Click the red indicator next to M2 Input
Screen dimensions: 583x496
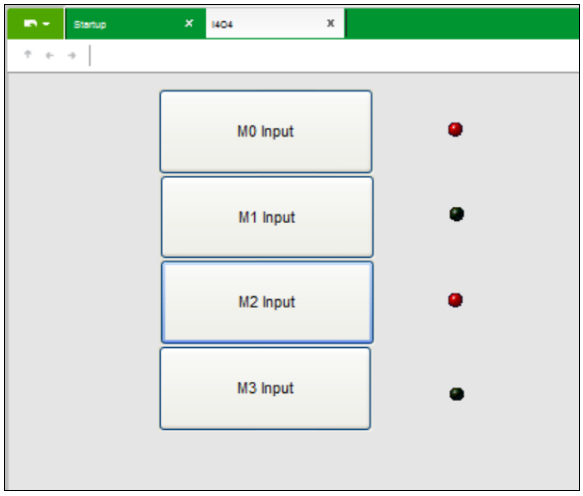[455, 300]
